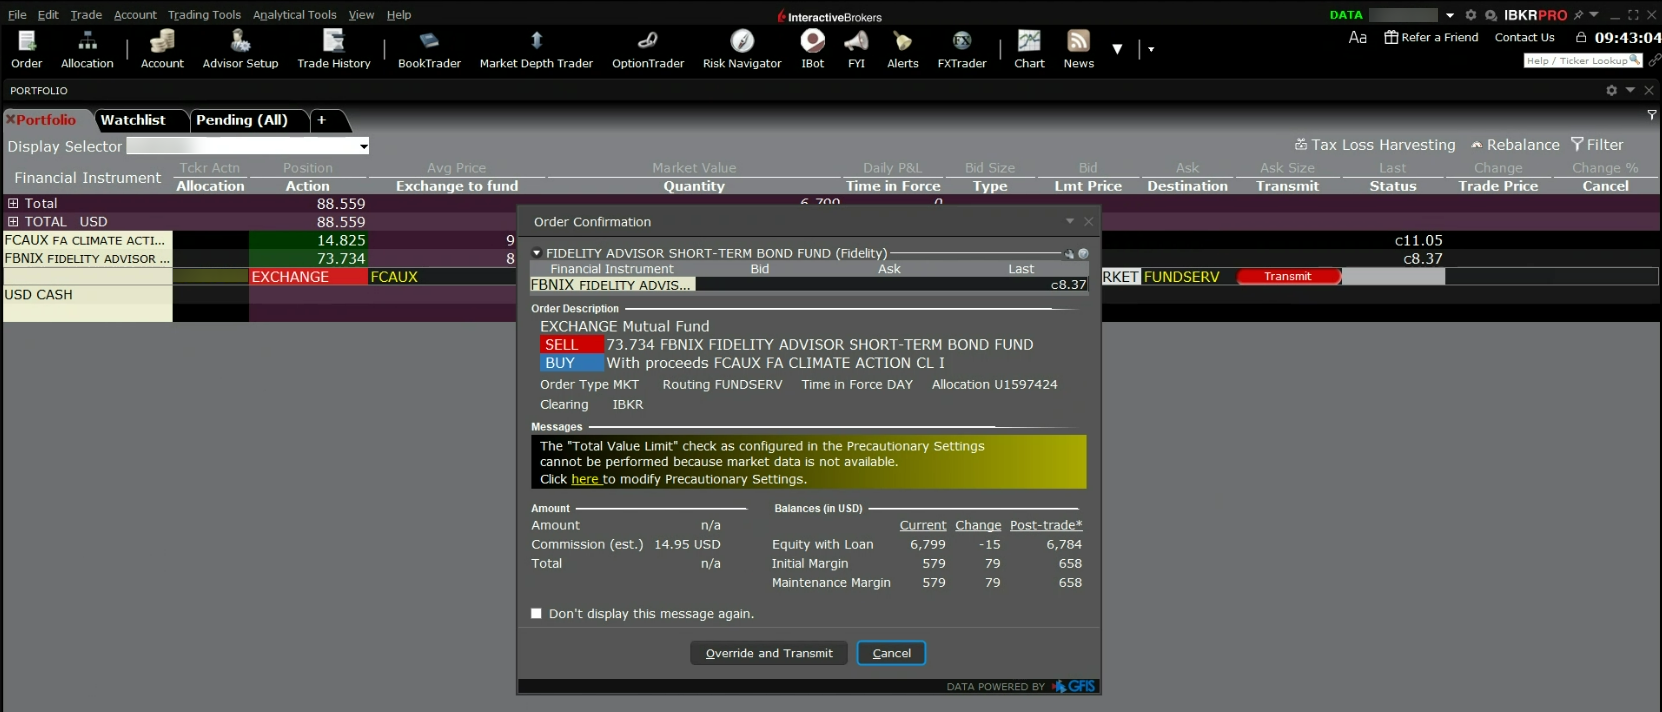Collapse the Fidelity Advisor fund quote section
The width and height of the screenshot is (1662, 712).
537,254
